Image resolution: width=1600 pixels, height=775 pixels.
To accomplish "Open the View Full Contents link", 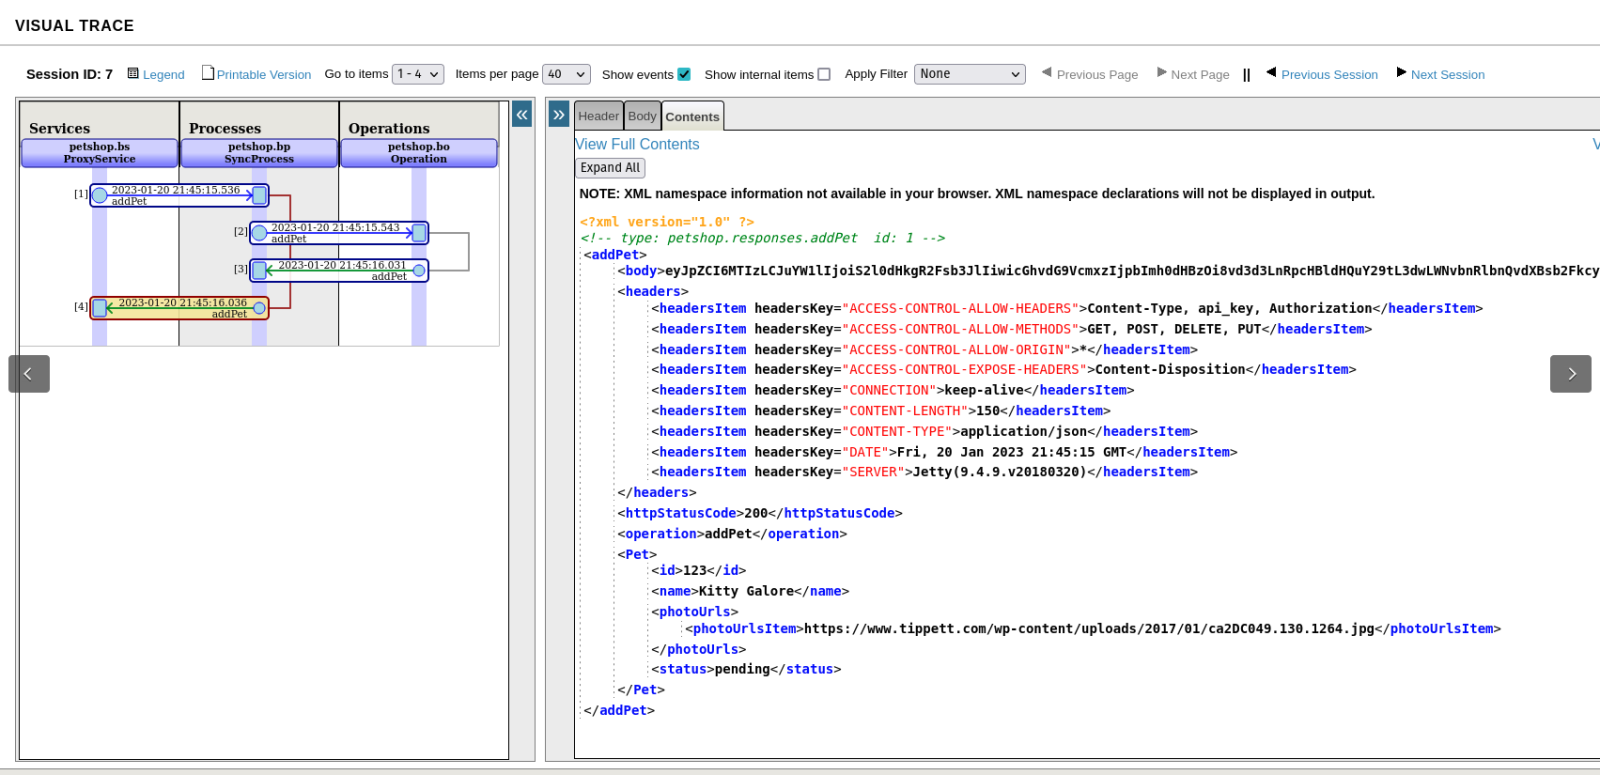I will pyautogui.click(x=637, y=144).
